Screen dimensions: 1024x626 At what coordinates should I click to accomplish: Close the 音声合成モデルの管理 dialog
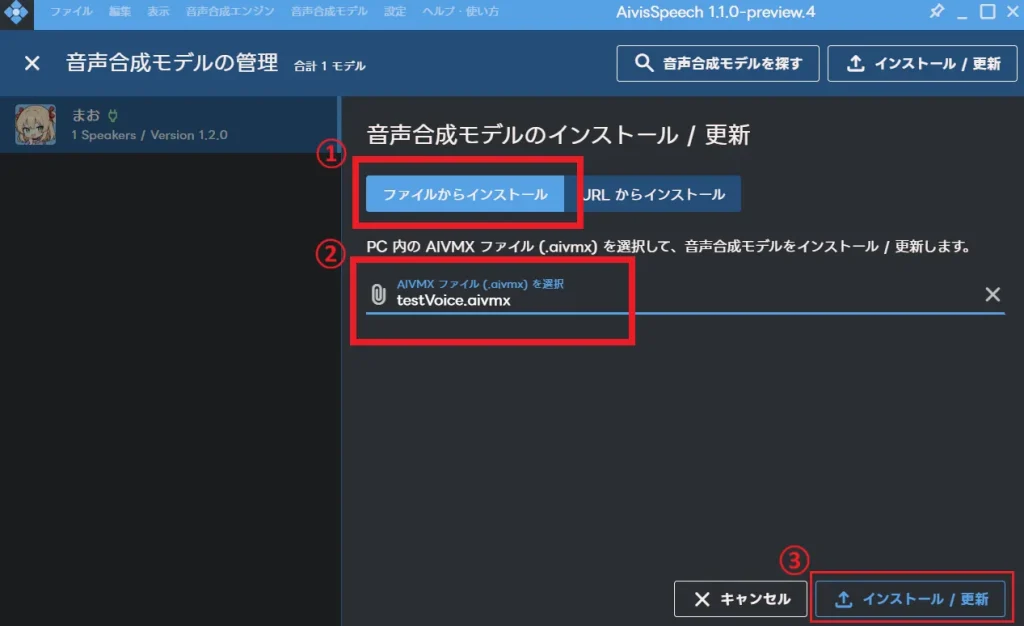[32, 63]
